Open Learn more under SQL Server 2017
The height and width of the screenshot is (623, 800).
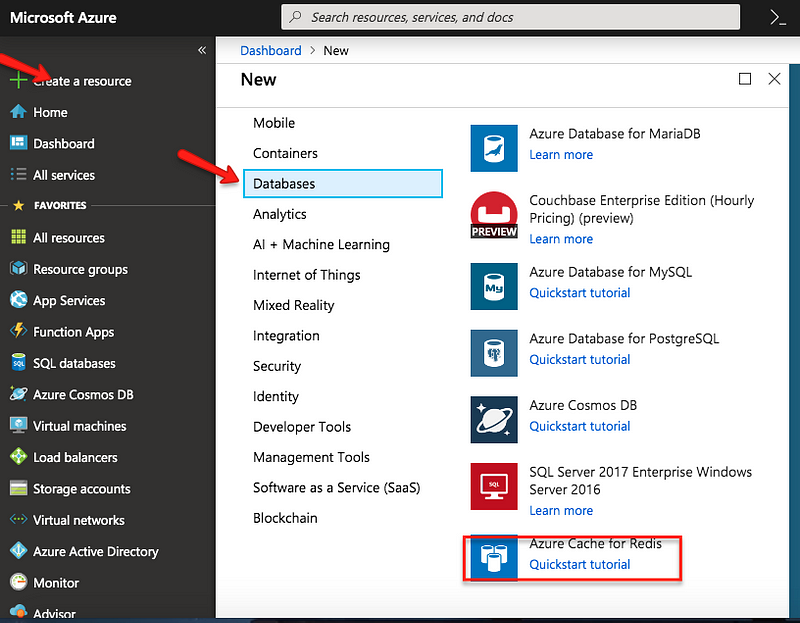[561, 511]
